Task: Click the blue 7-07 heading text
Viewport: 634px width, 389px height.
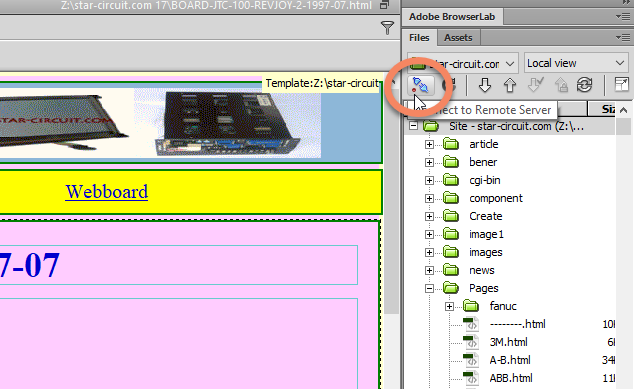Action: click(x=30, y=265)
